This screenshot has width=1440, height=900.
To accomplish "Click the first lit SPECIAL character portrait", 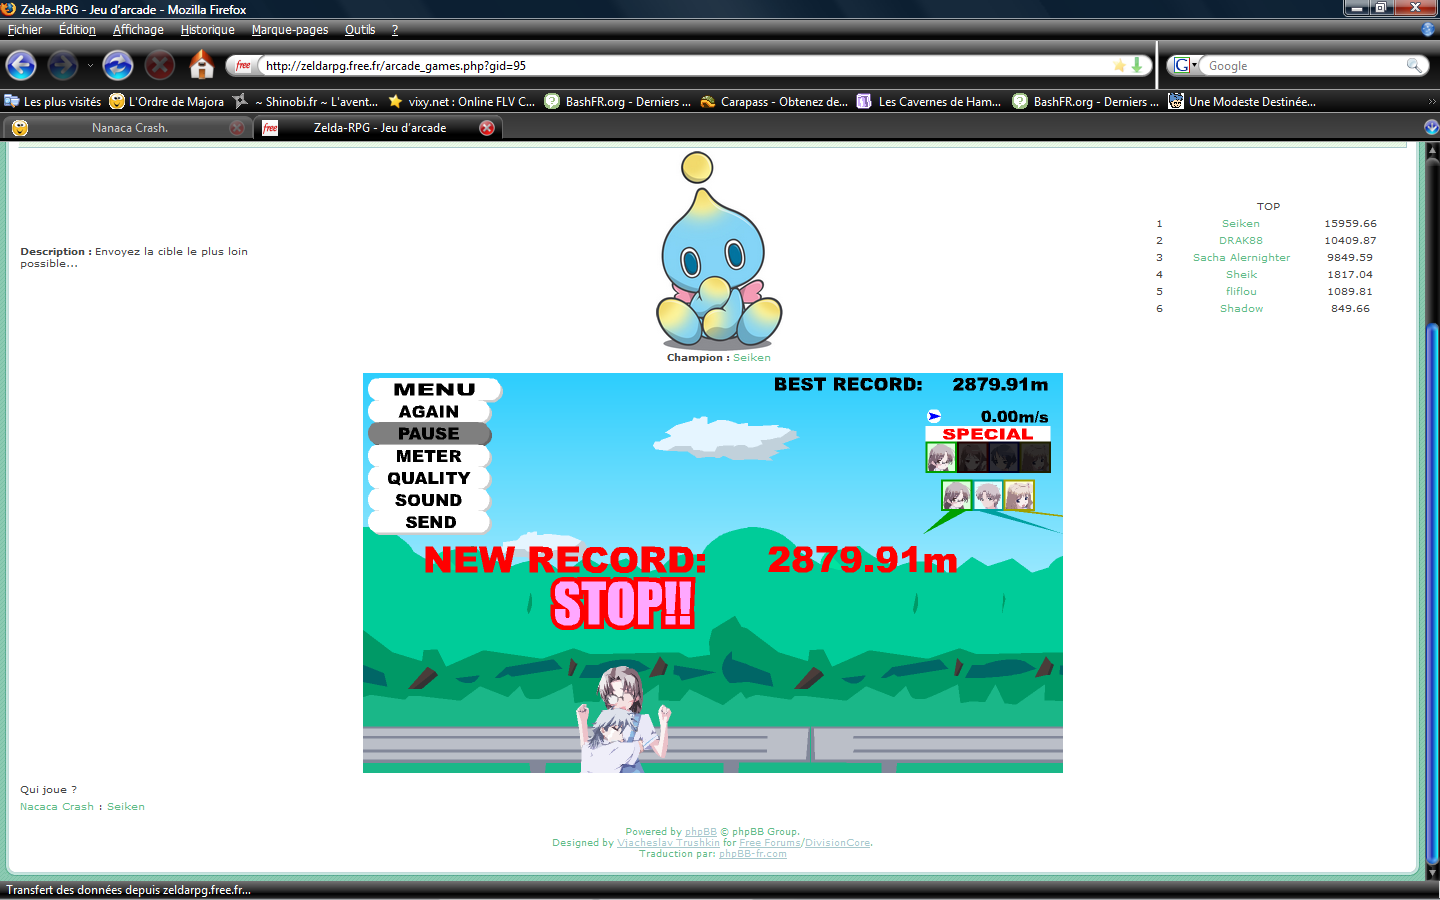I will 941,458.
